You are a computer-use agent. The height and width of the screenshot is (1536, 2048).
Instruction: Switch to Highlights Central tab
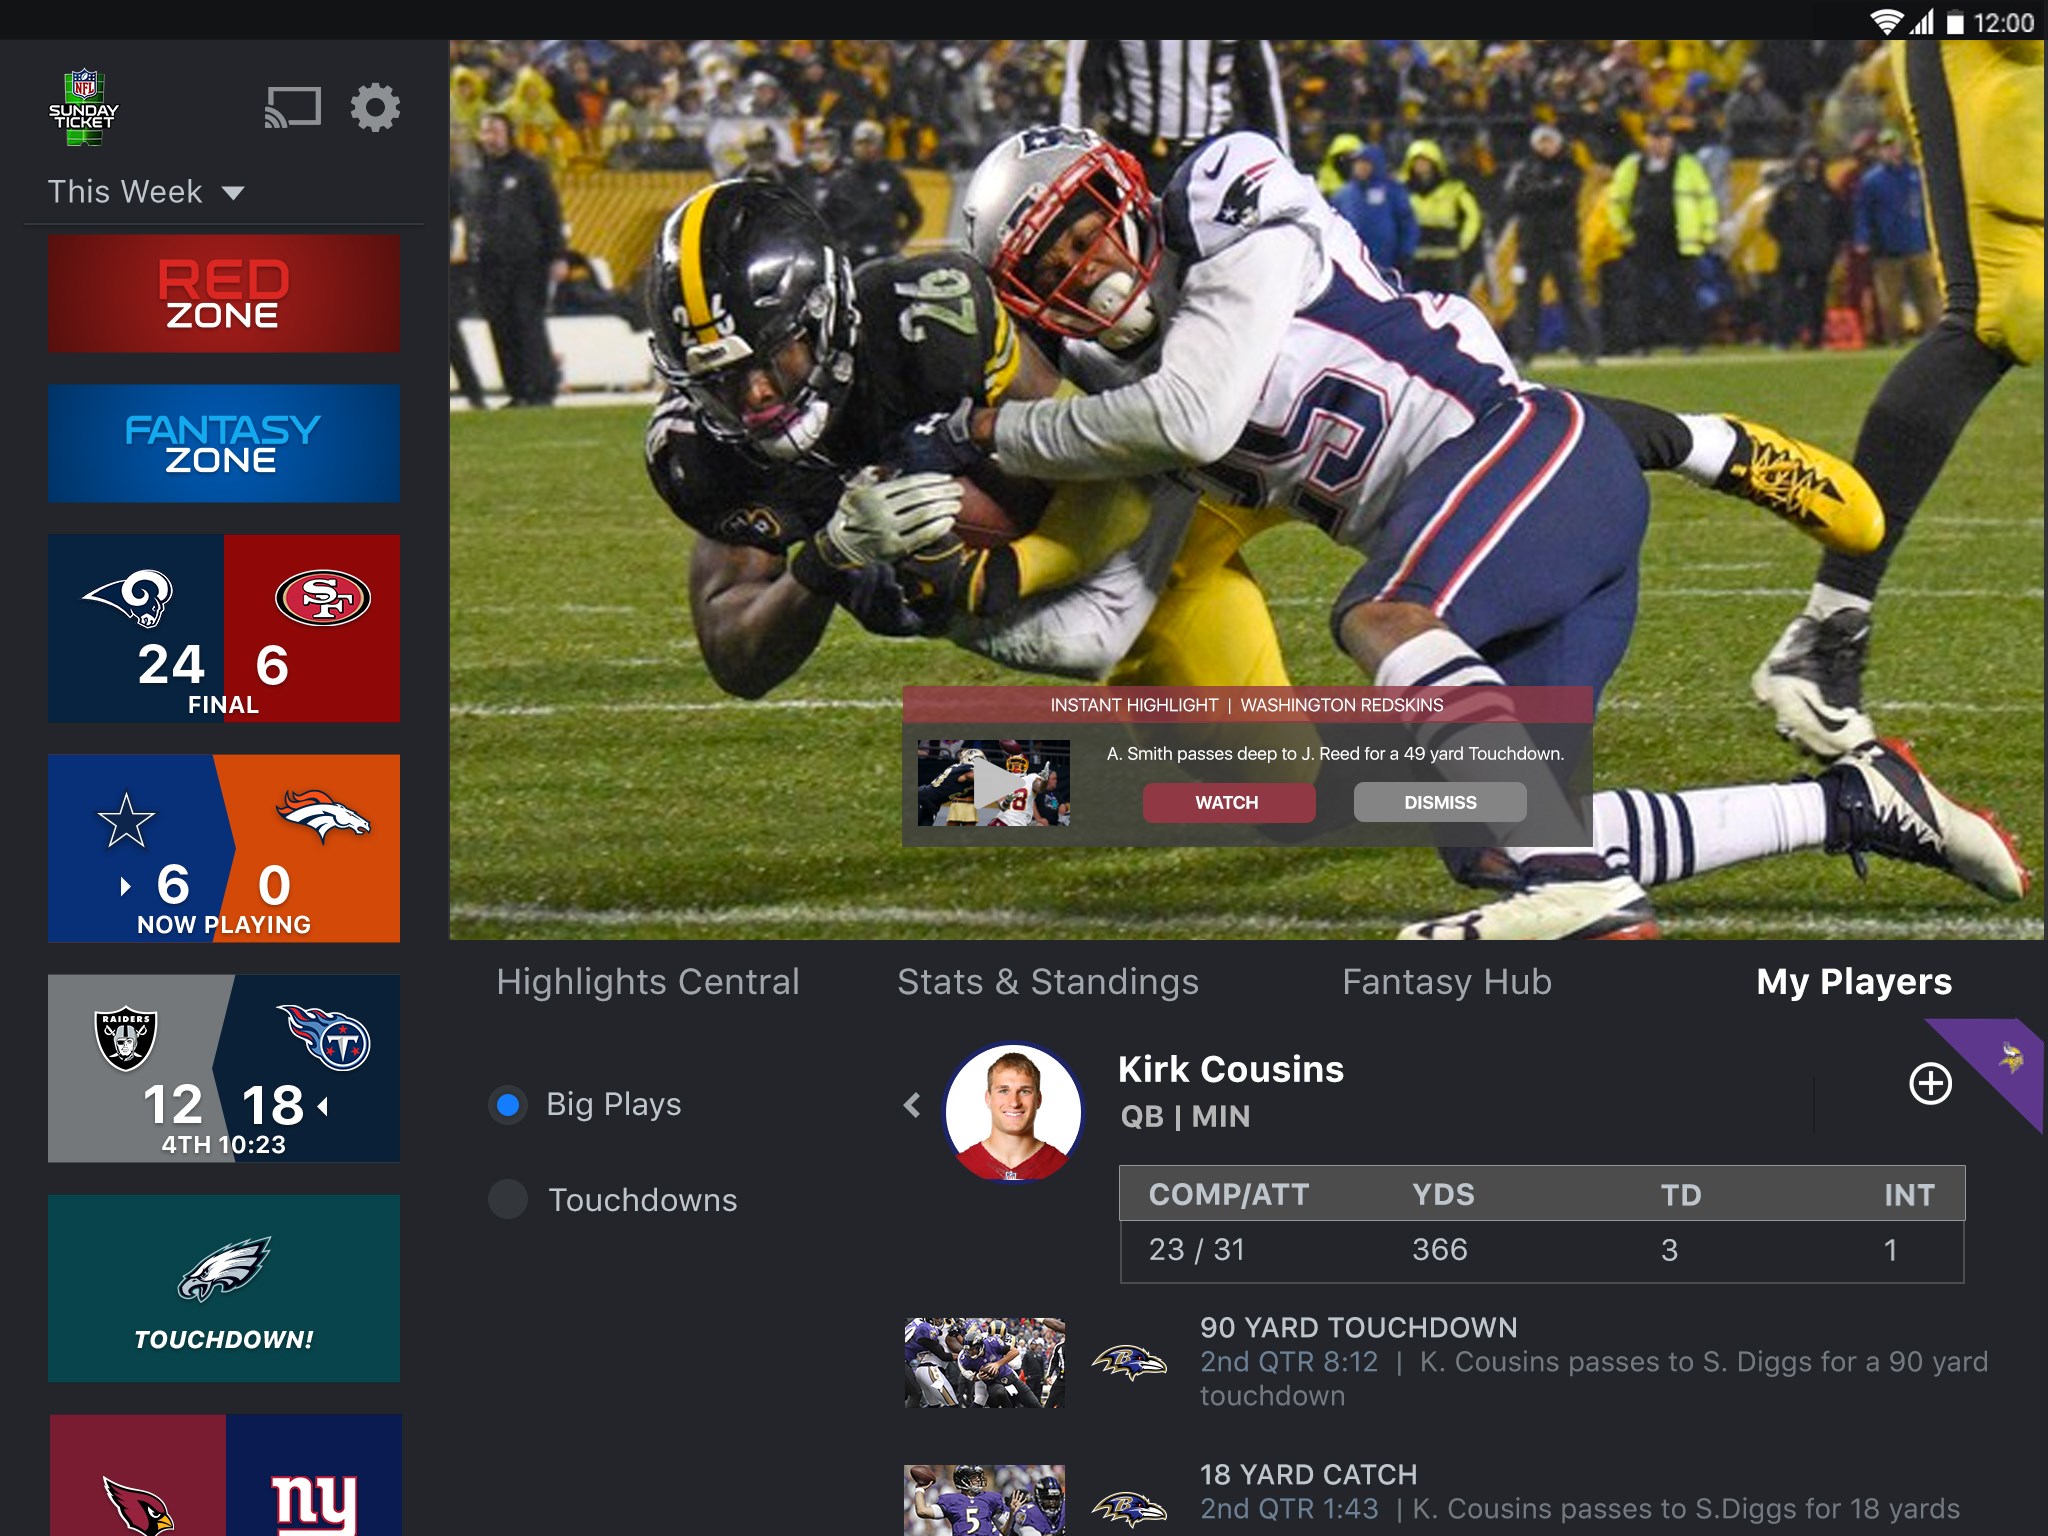[648, 982]
